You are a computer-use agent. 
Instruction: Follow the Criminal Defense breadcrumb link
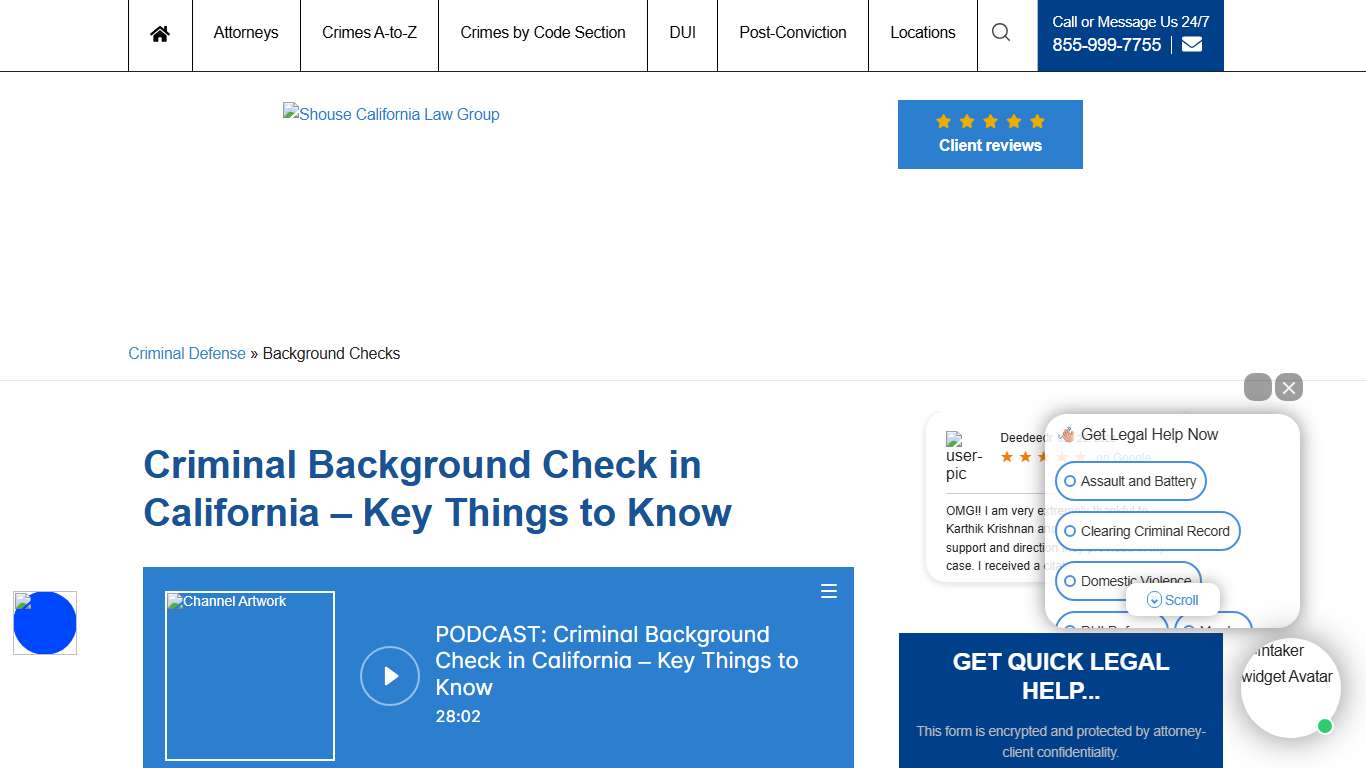coord(187,353)
